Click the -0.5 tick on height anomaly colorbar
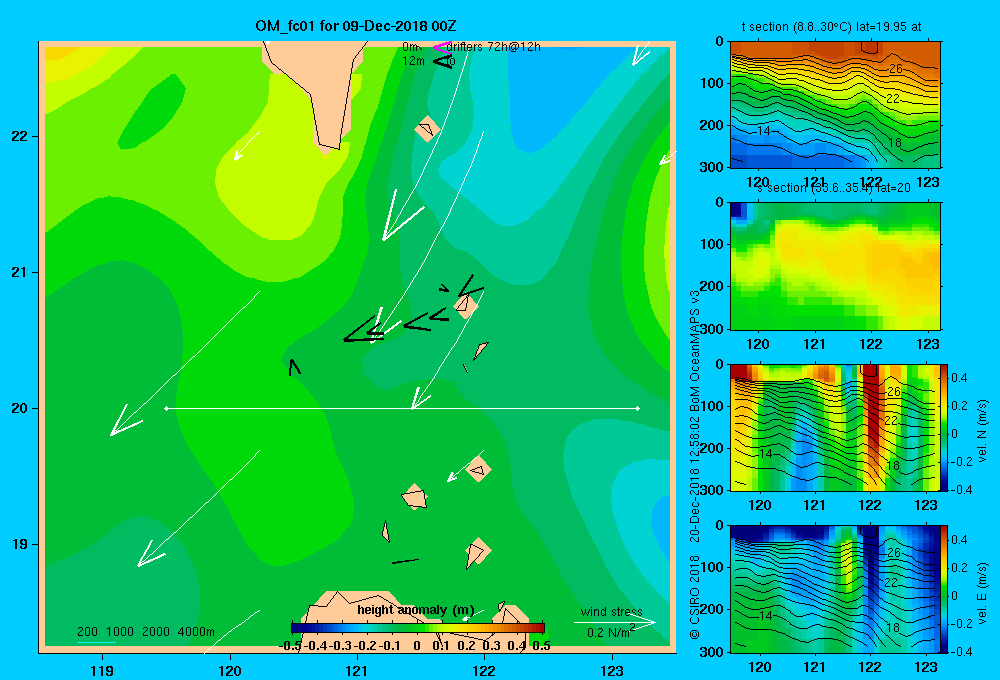The width and height of the screenshot is (1000, 680). (290, 646)
